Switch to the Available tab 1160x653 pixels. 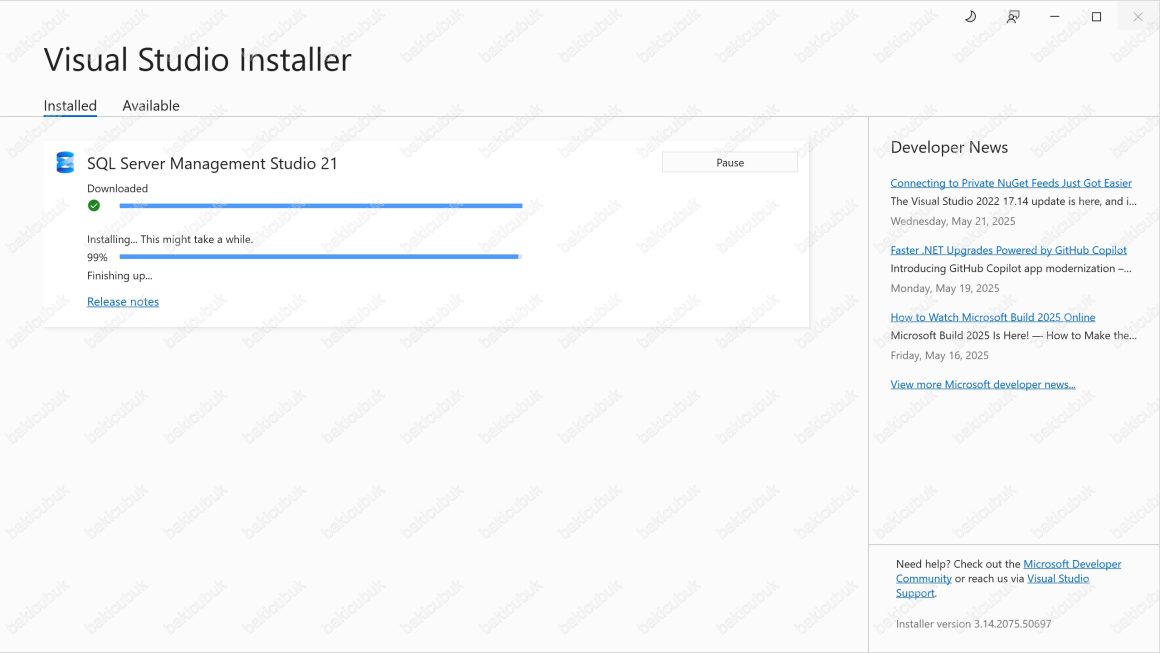[150, 105]
